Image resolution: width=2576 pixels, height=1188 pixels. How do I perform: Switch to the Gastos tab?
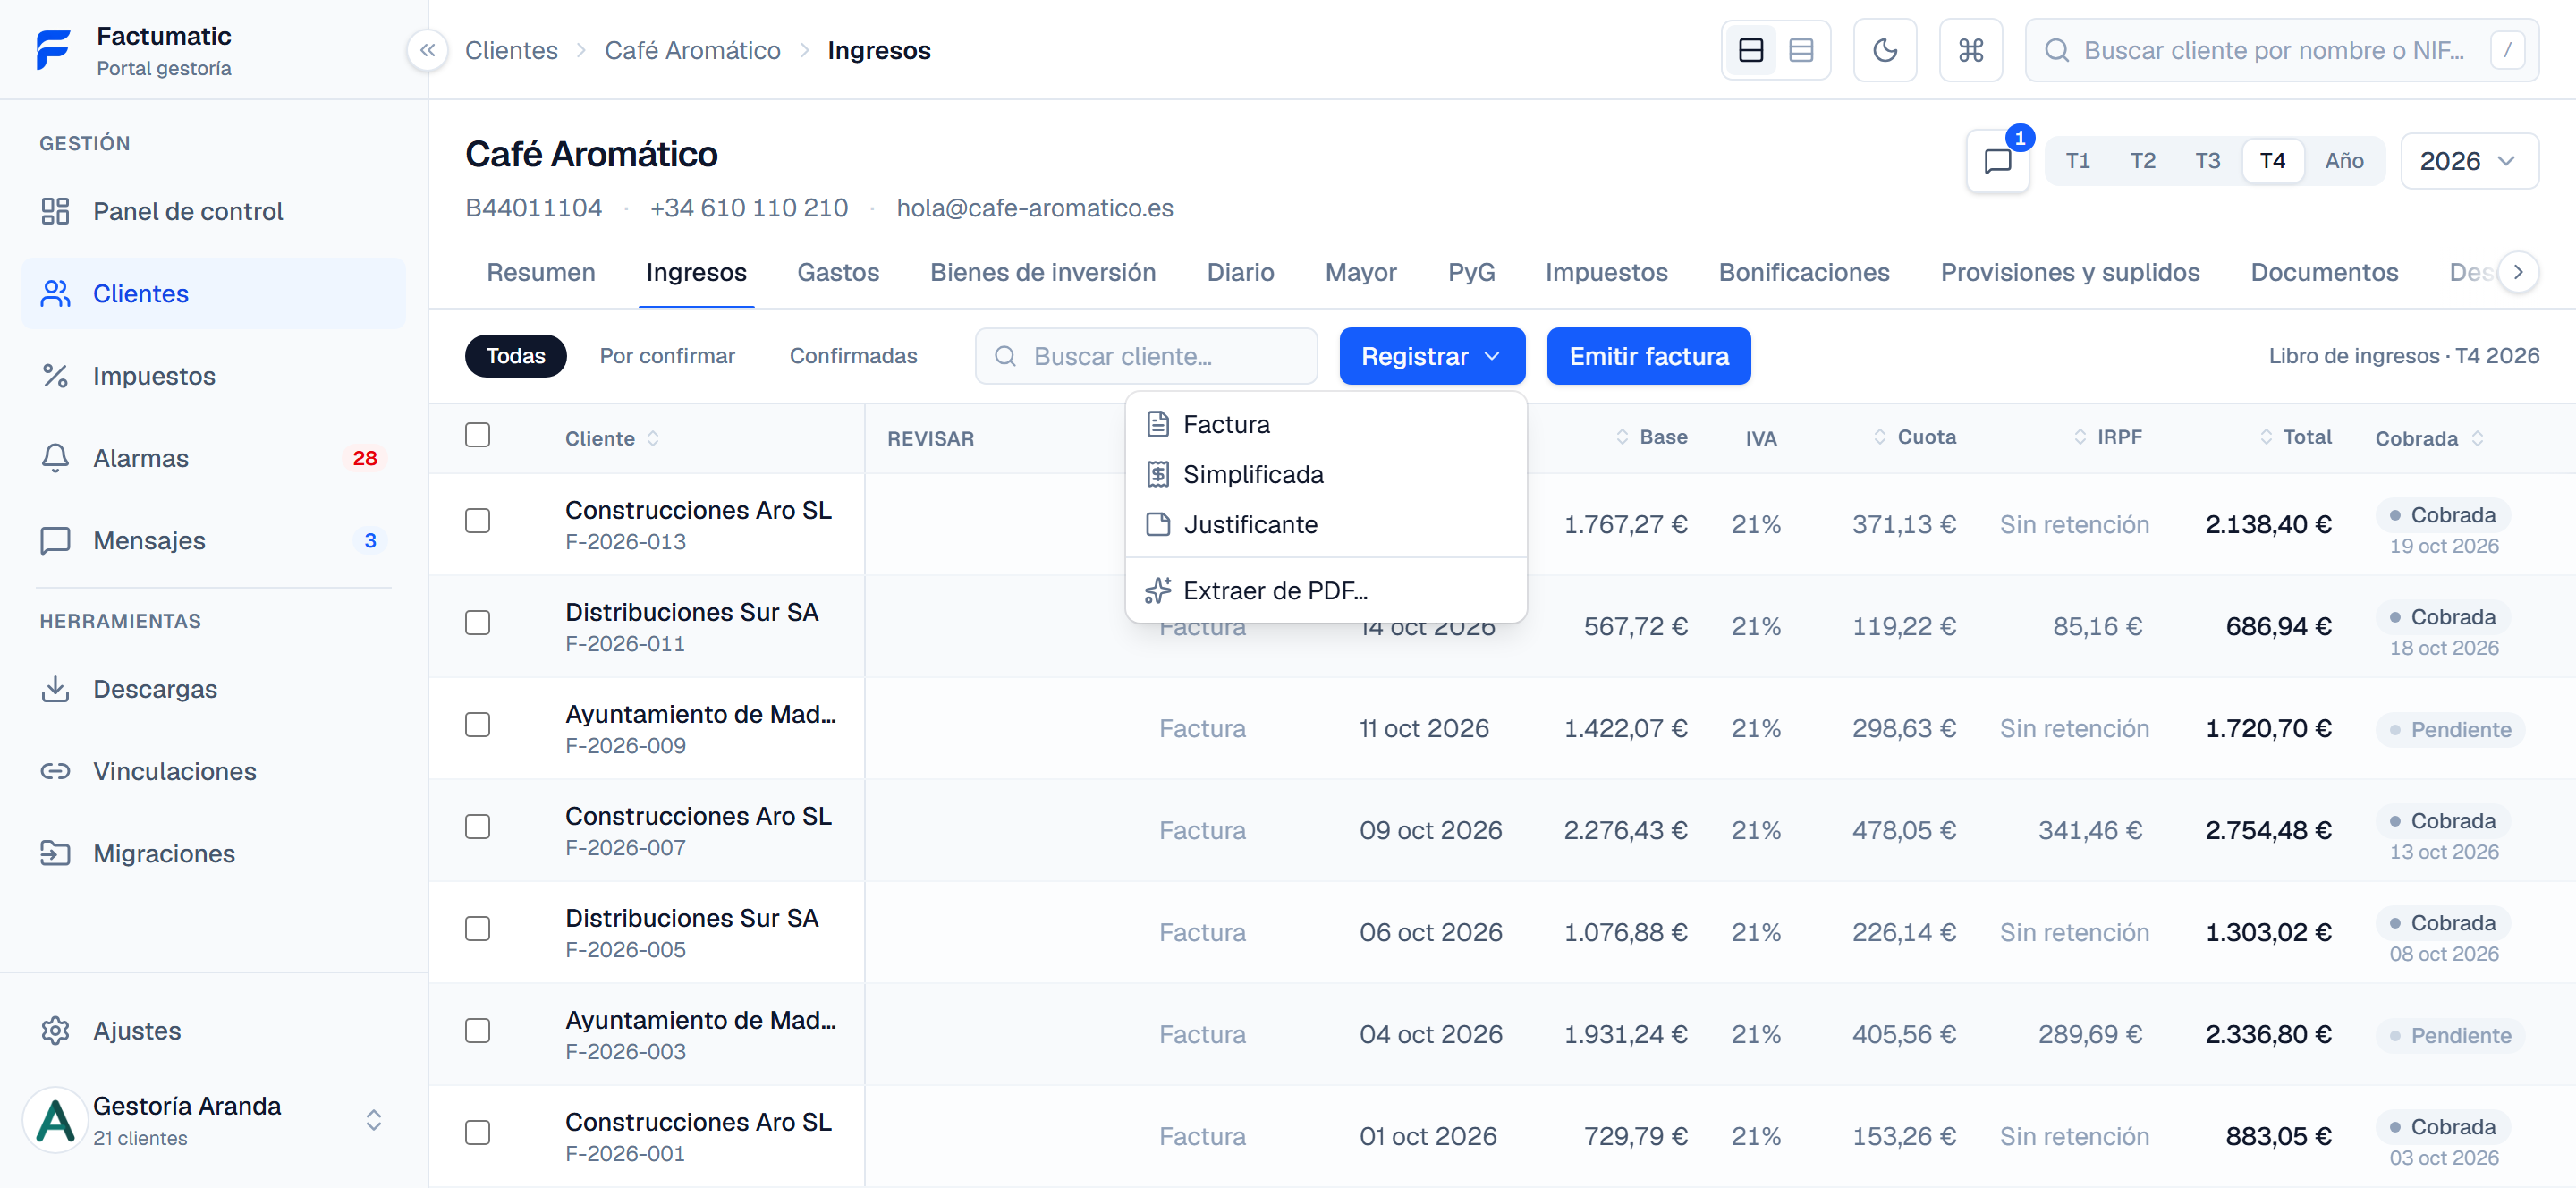tap(837, 272)
